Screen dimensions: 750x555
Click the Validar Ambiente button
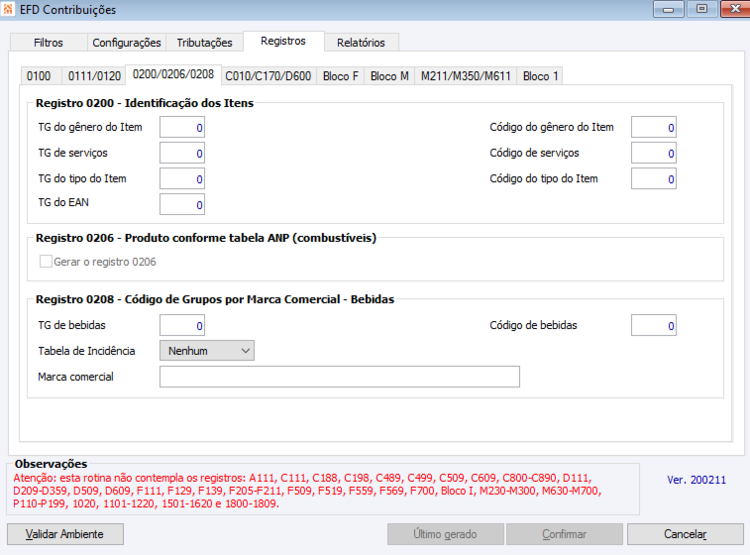[x=66, y=534]
